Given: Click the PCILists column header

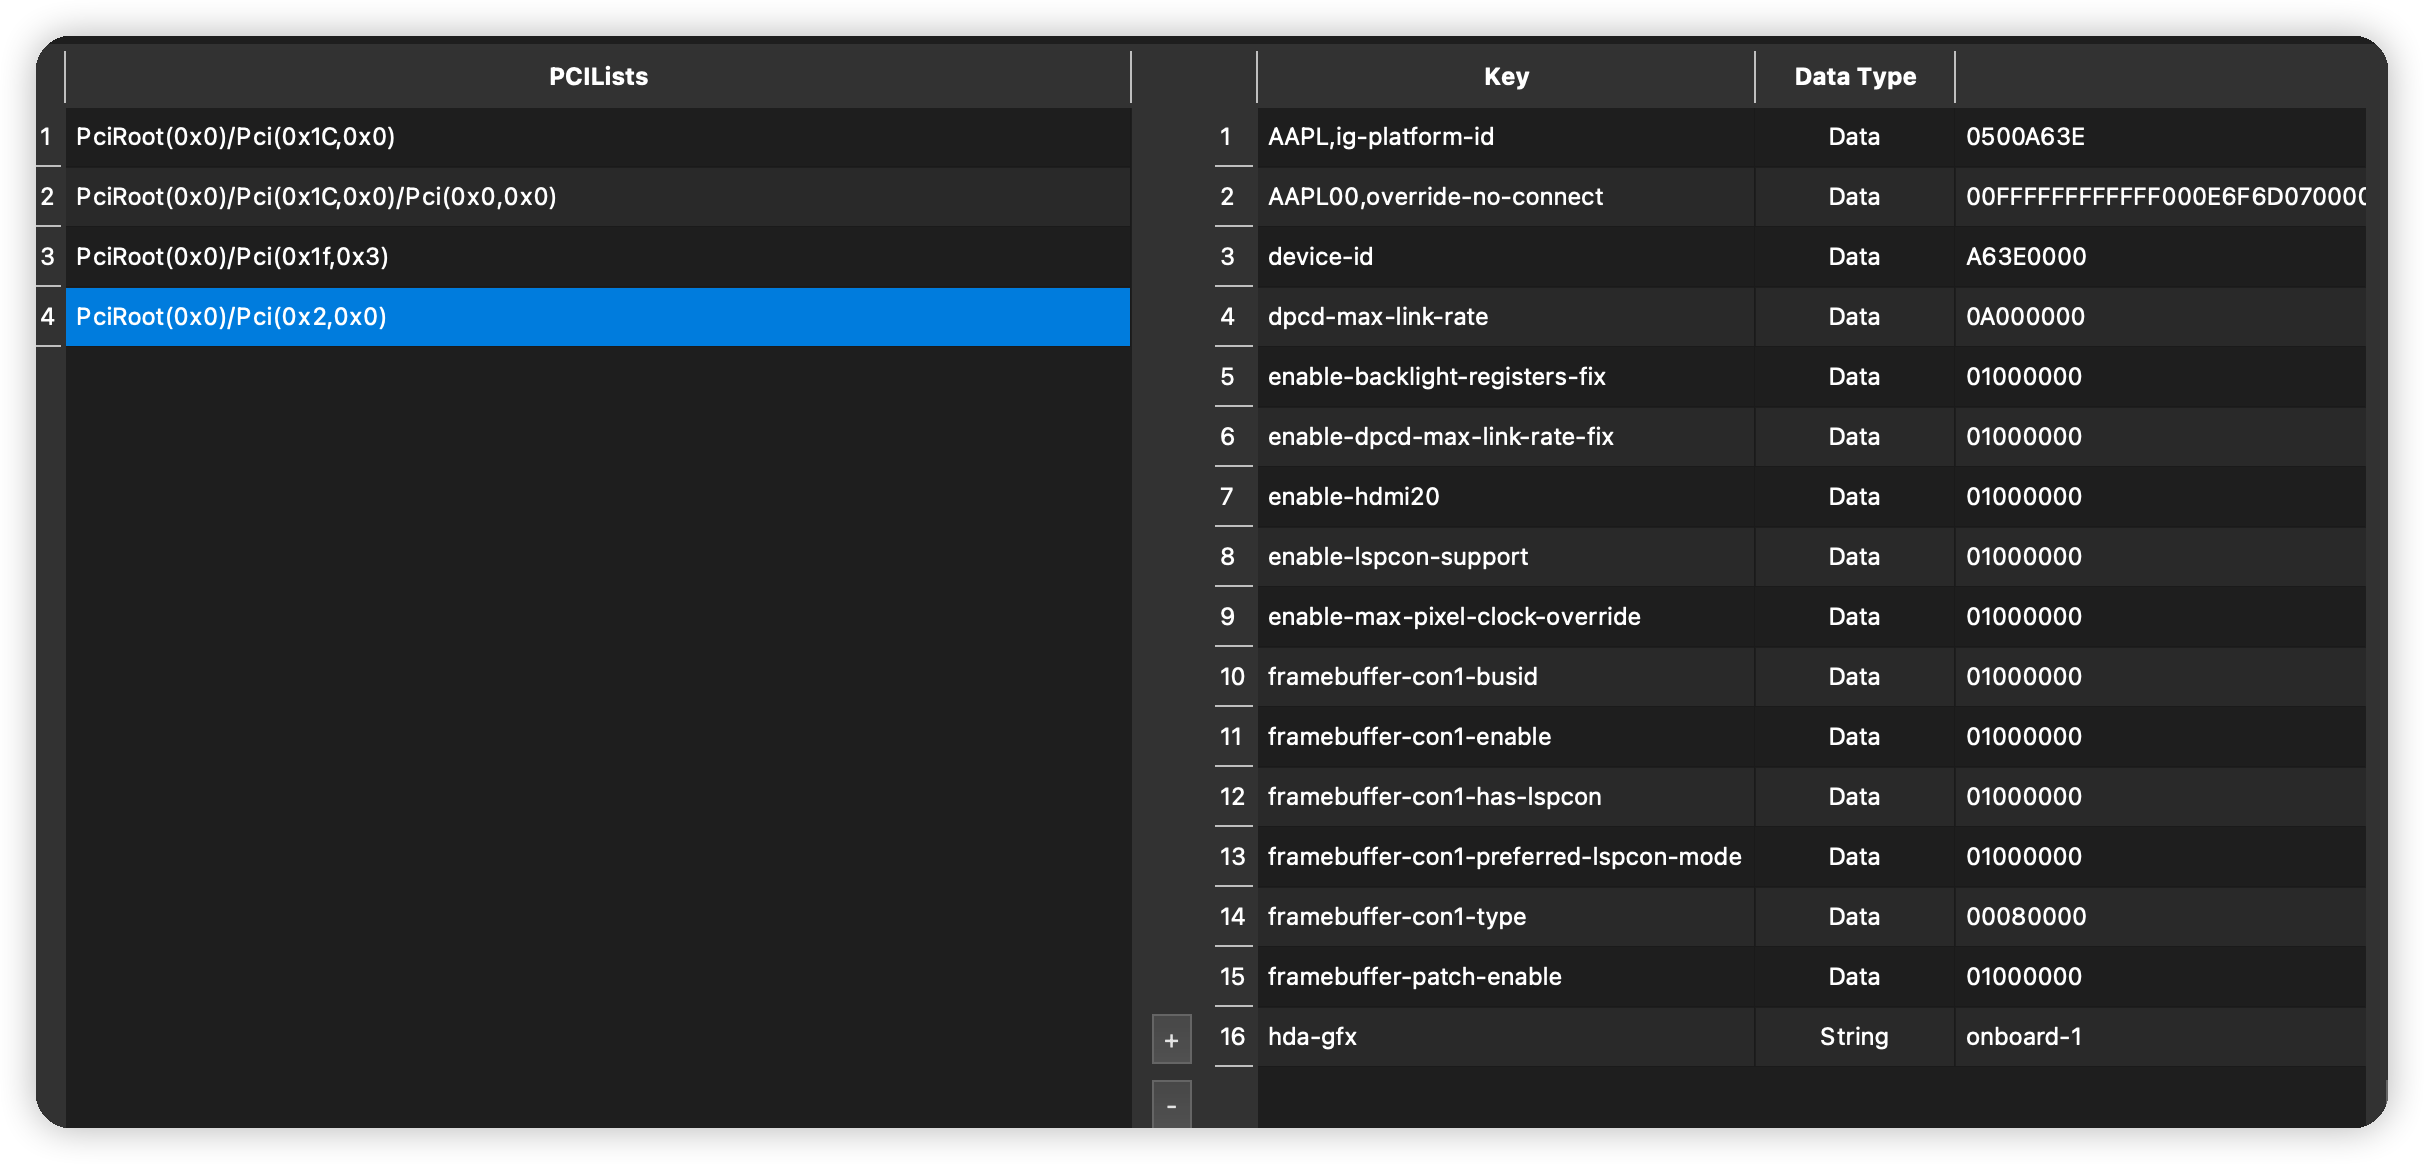Looking at the screenshot, I should click(x=598, y=76).
